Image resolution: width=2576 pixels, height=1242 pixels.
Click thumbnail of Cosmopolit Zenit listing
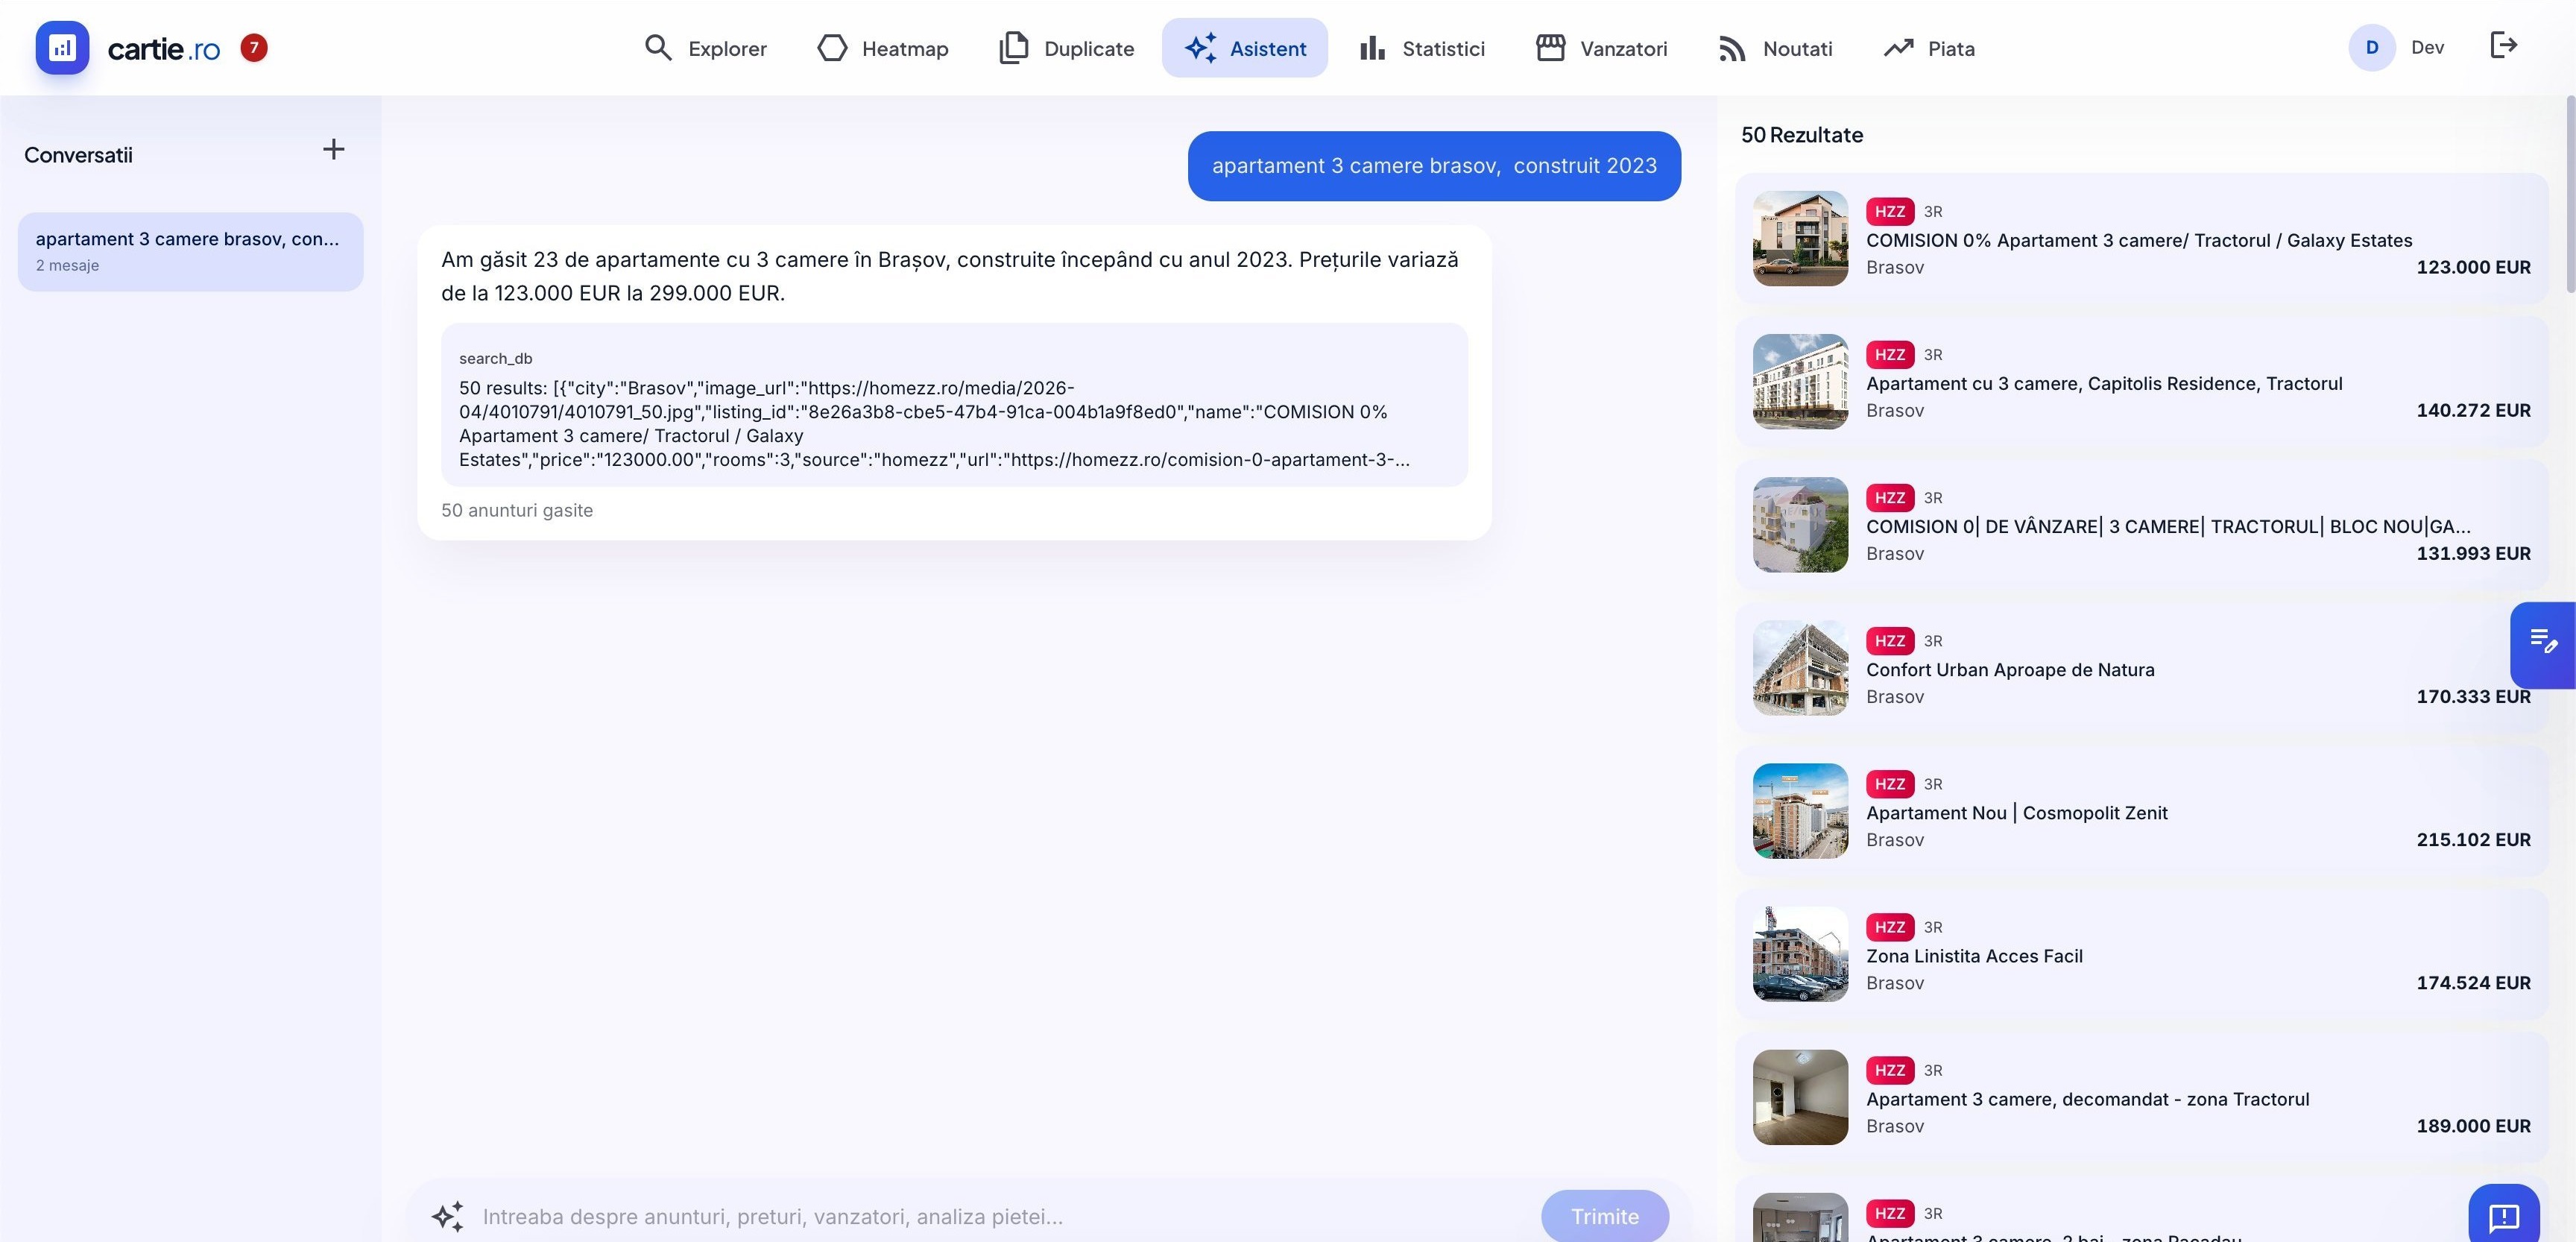1800,811
